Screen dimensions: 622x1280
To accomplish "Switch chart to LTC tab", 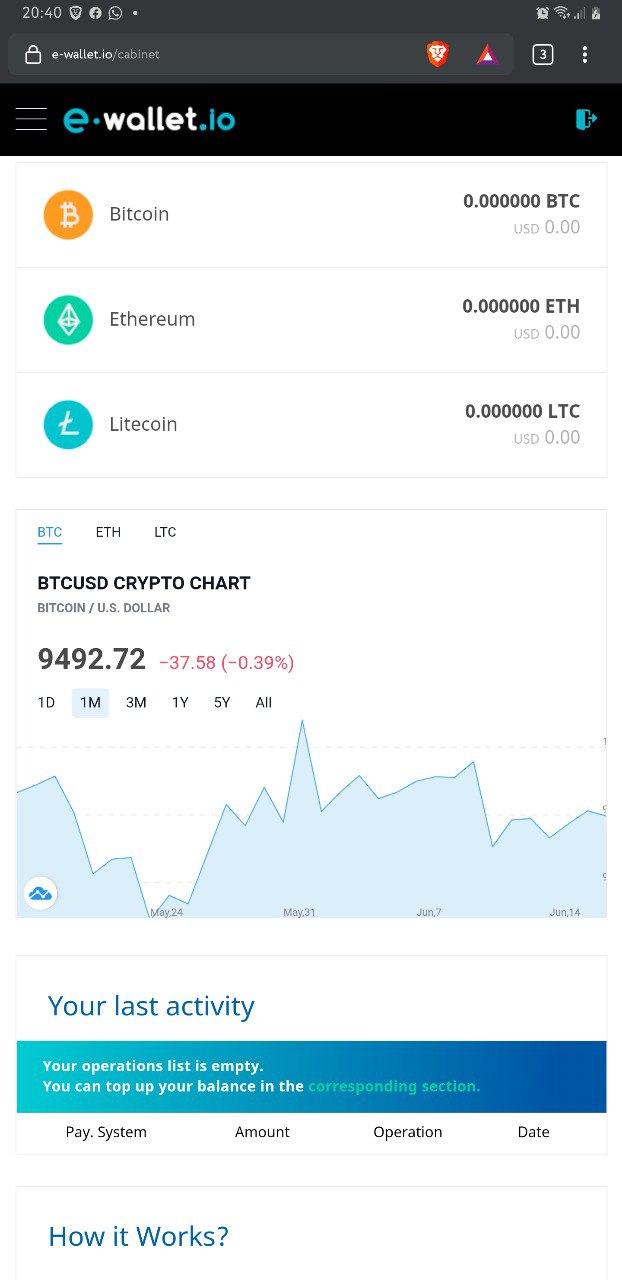I will [x=165, y=532].
